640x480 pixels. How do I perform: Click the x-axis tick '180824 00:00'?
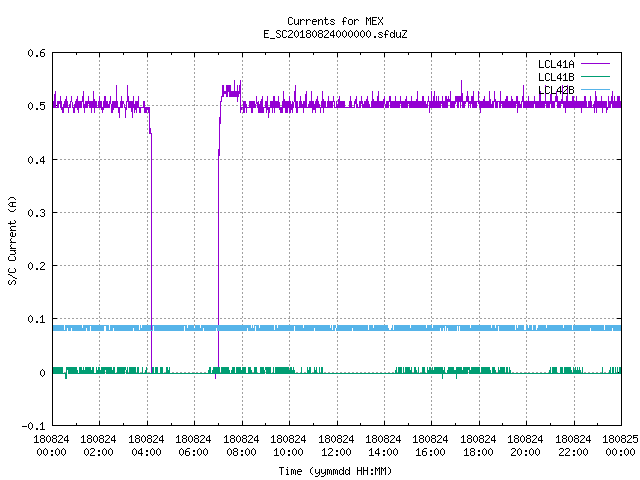(51, 446)
